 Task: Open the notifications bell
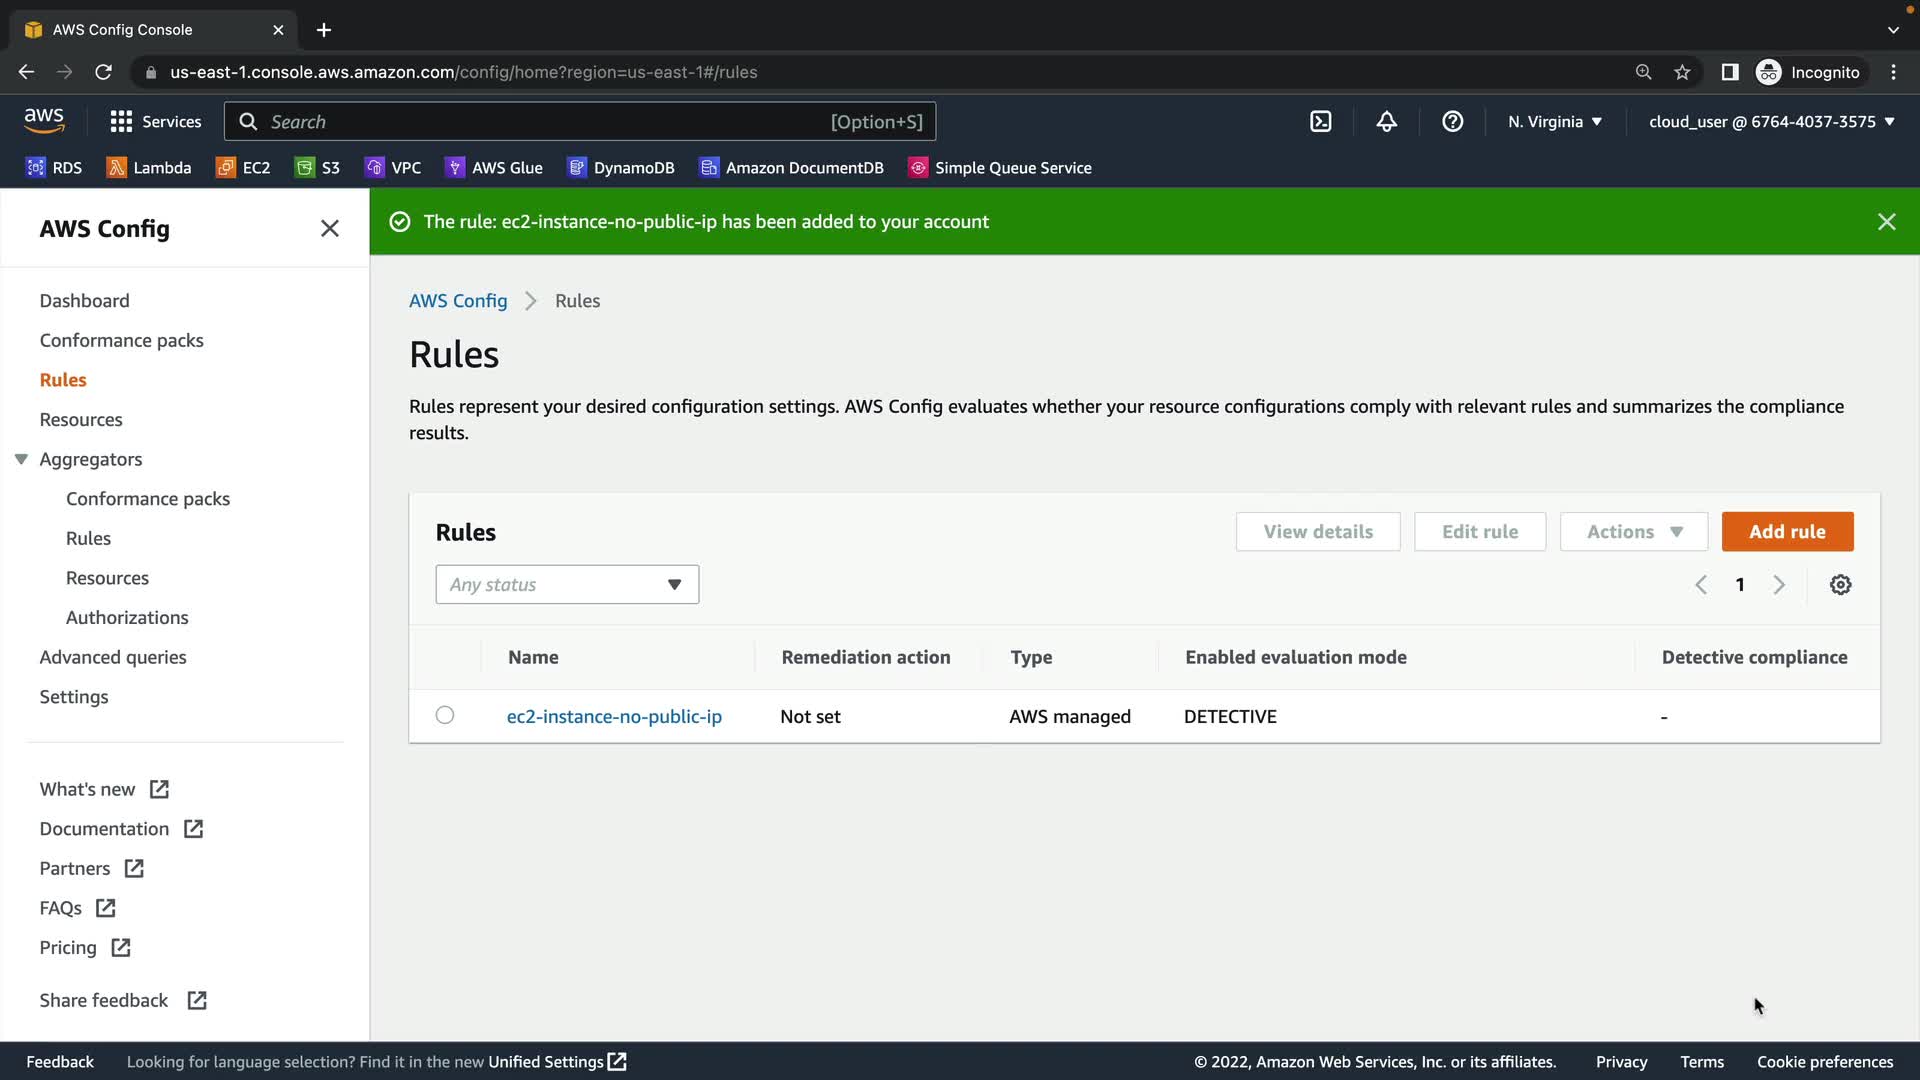[x=1386, y=122]
